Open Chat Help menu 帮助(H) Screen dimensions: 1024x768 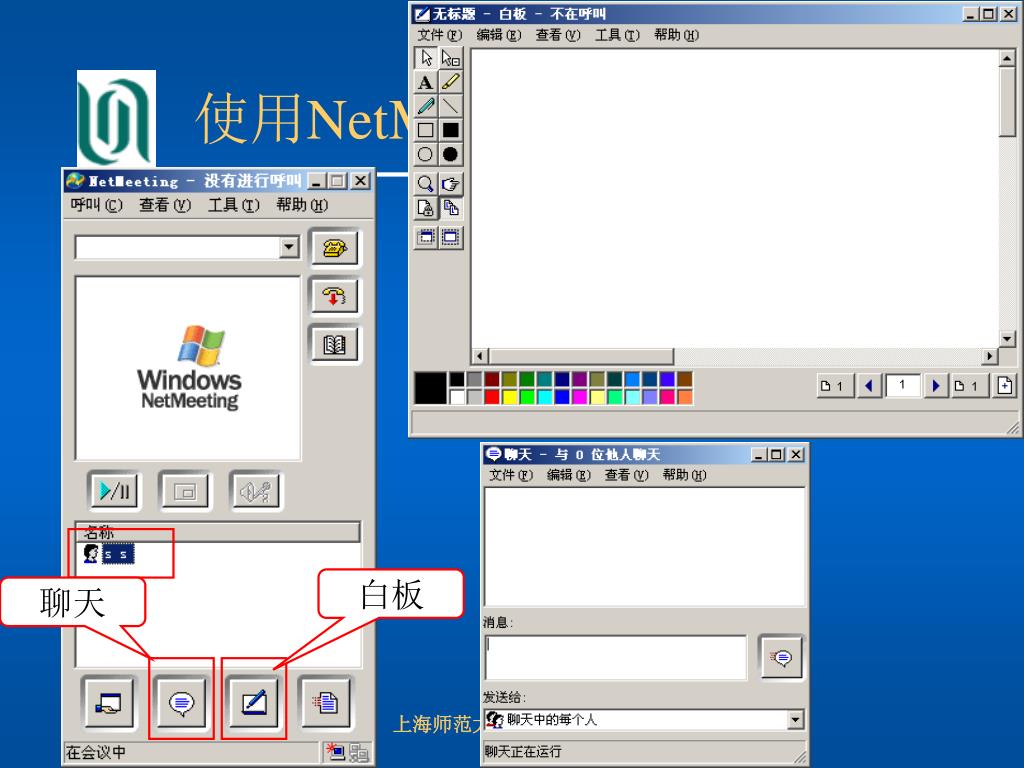(x=684, y=475)
